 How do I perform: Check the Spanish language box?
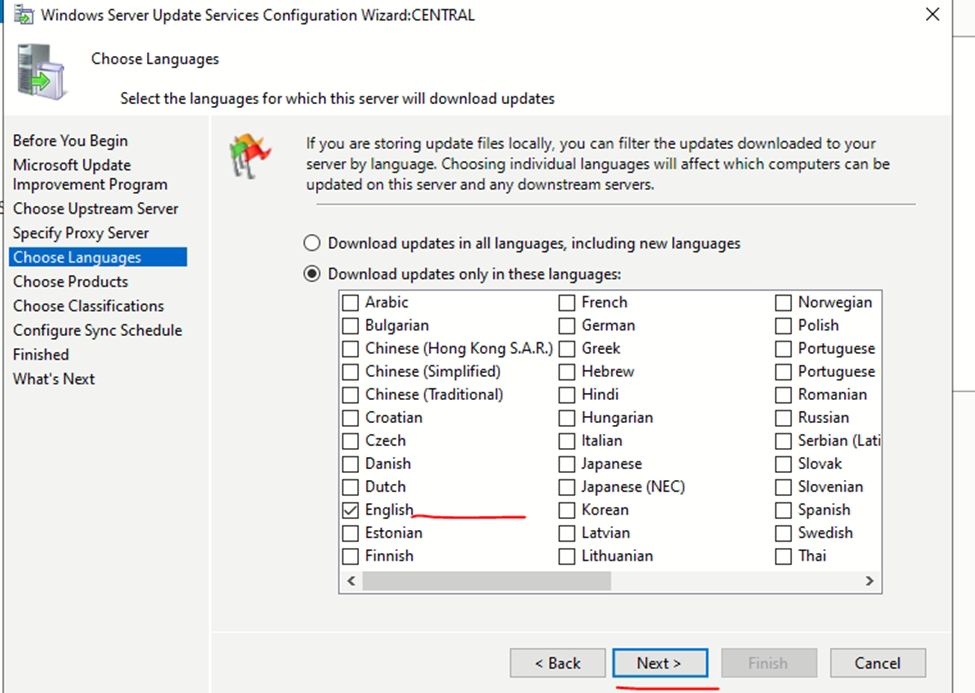(x=784, y=510)
